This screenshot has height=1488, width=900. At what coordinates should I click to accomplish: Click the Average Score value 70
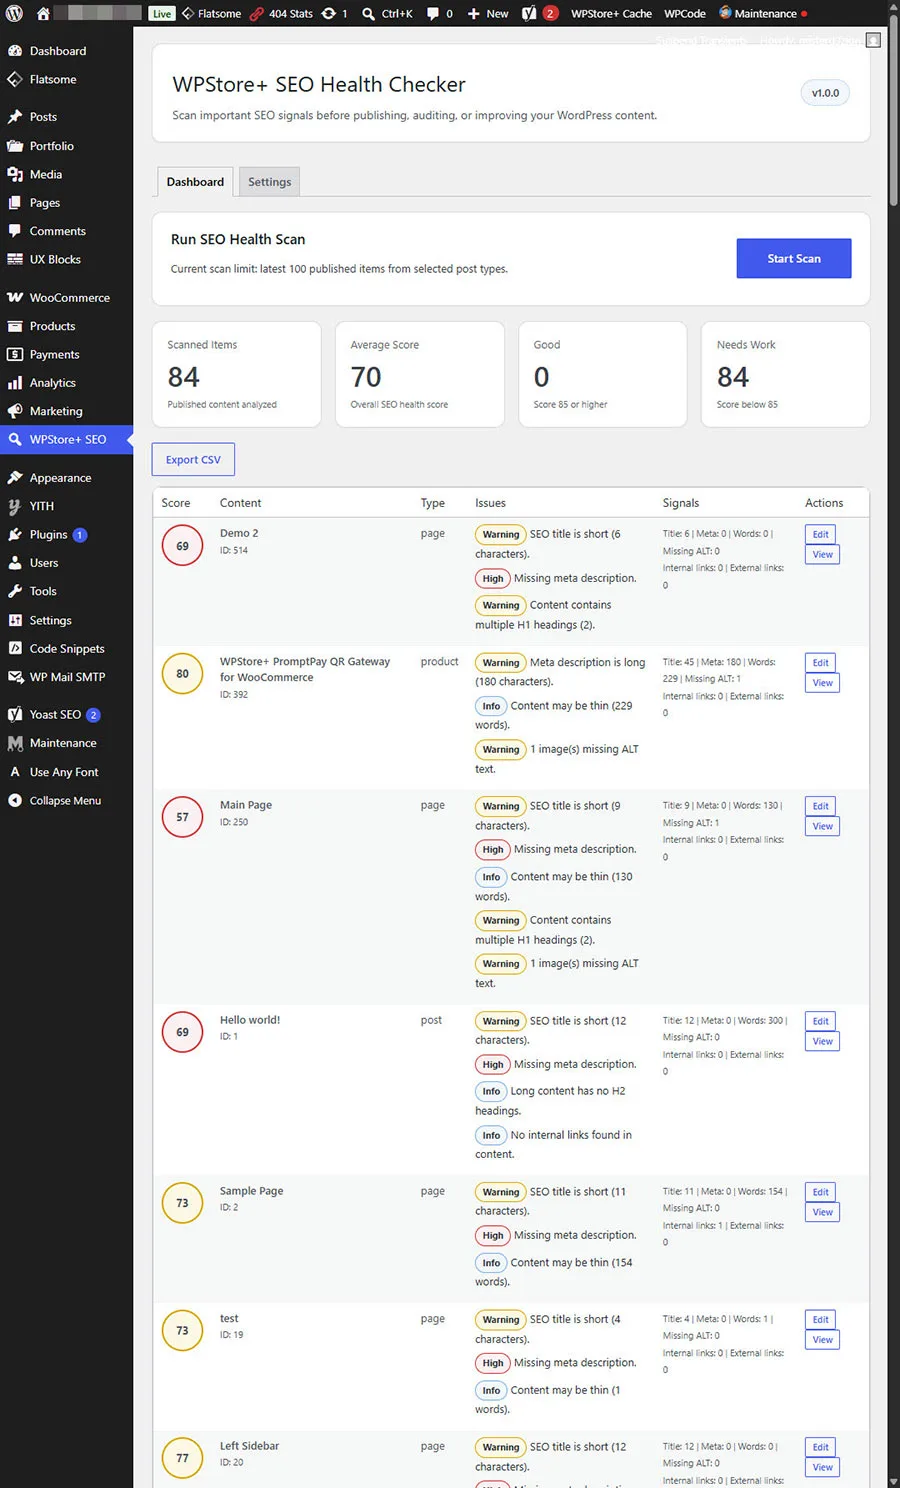pos(366,377)
